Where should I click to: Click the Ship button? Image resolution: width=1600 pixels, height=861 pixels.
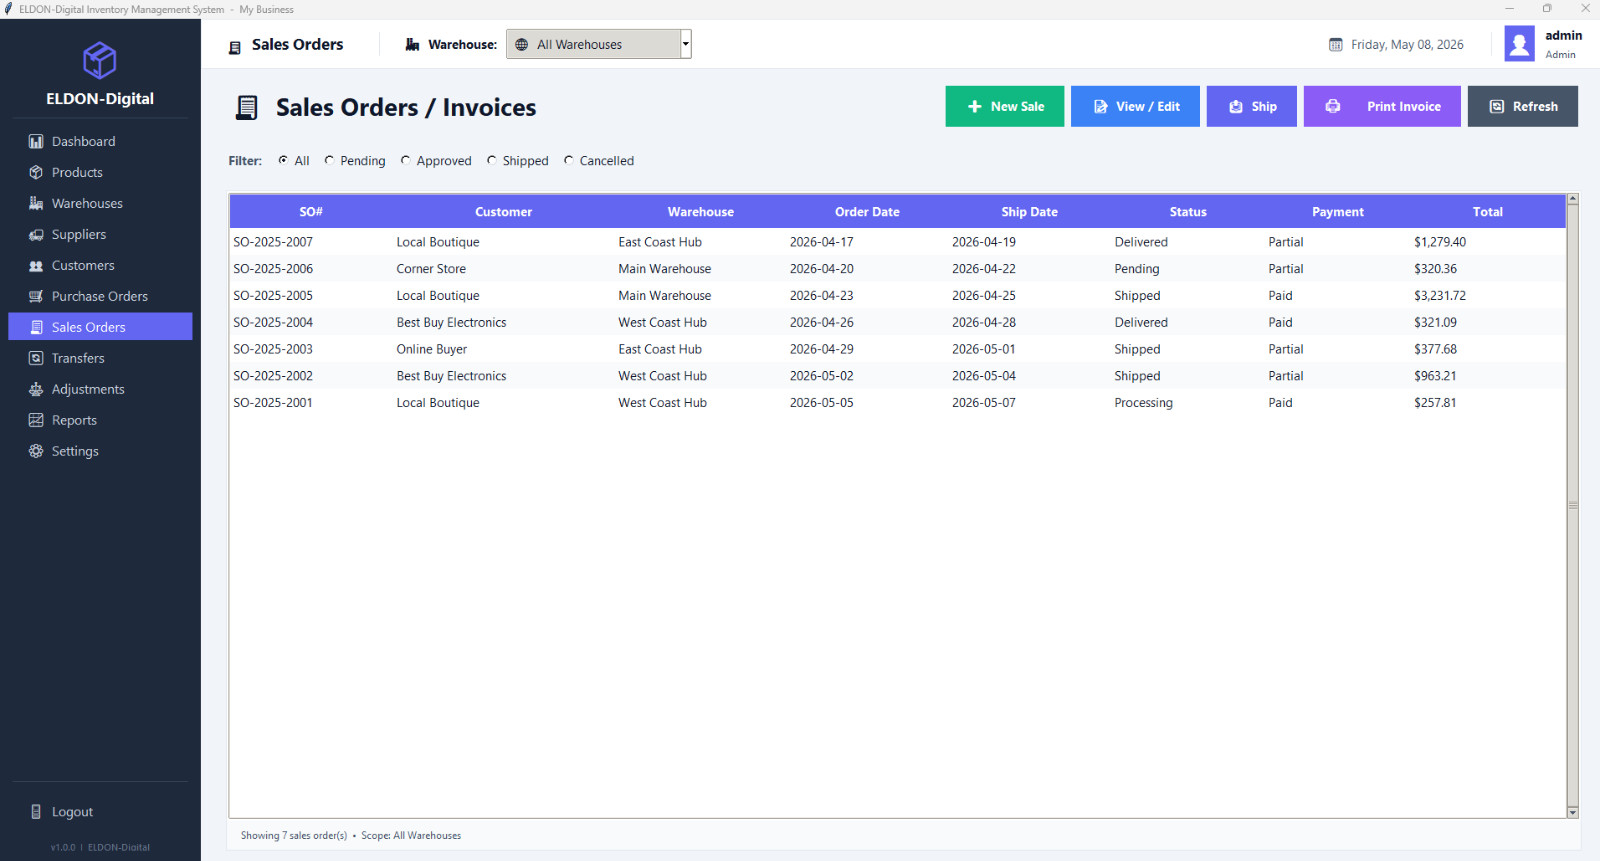pyautogui.click(x=1252, y=106)
